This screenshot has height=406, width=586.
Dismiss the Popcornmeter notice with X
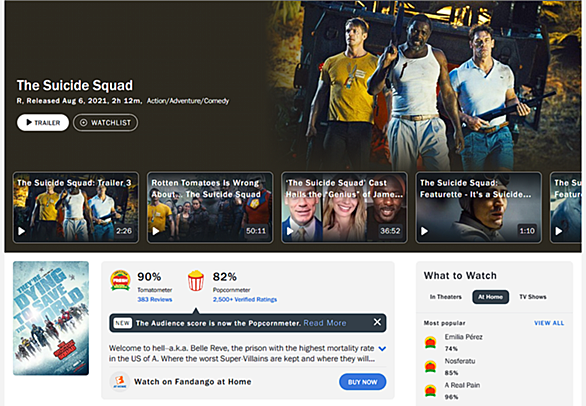377,322
